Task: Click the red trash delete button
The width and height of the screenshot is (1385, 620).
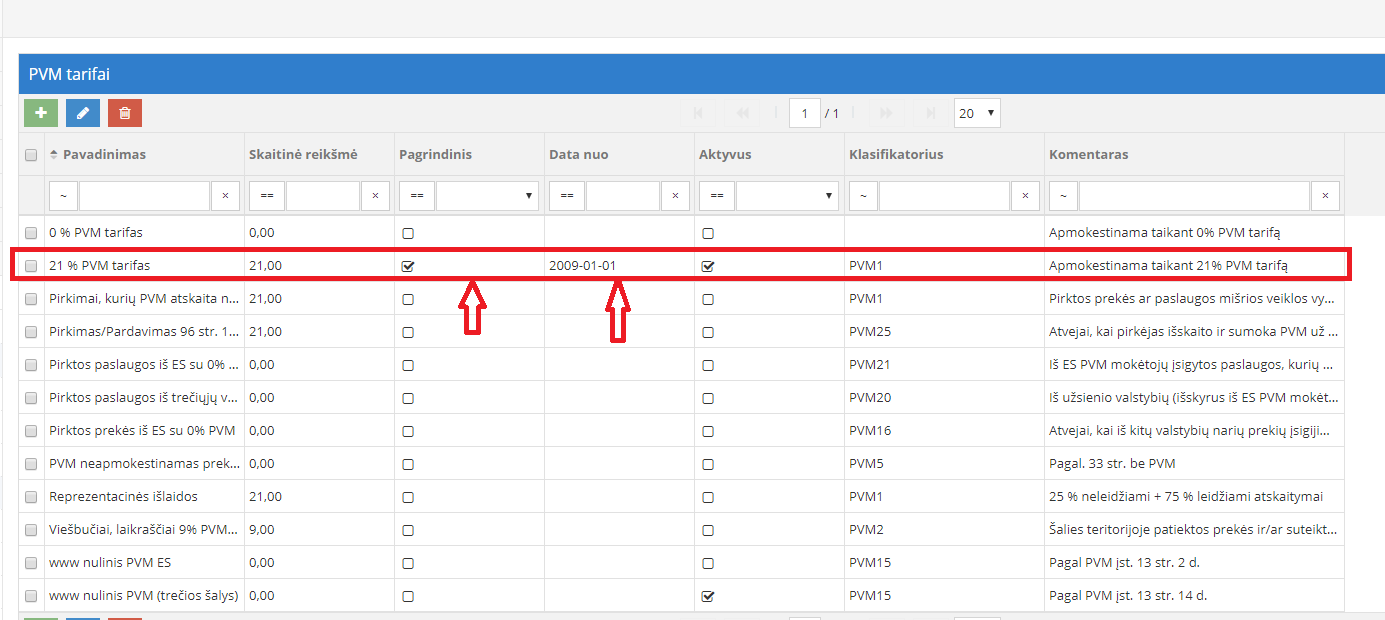Action: (125, 113)
